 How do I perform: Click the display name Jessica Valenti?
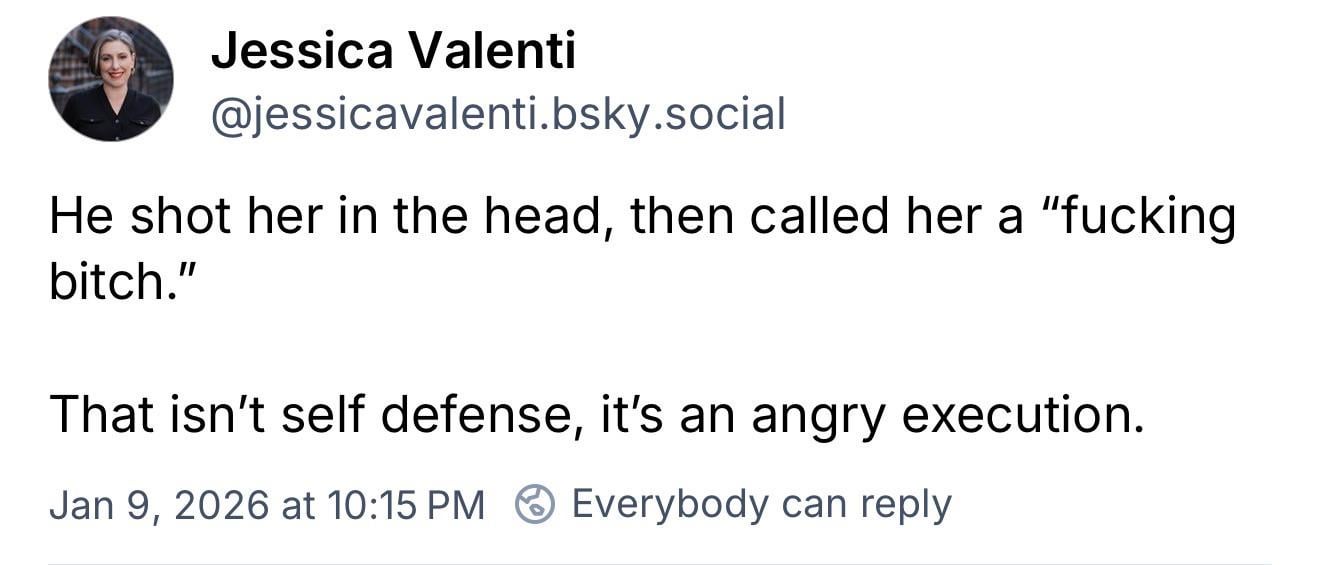click(393, 50)
